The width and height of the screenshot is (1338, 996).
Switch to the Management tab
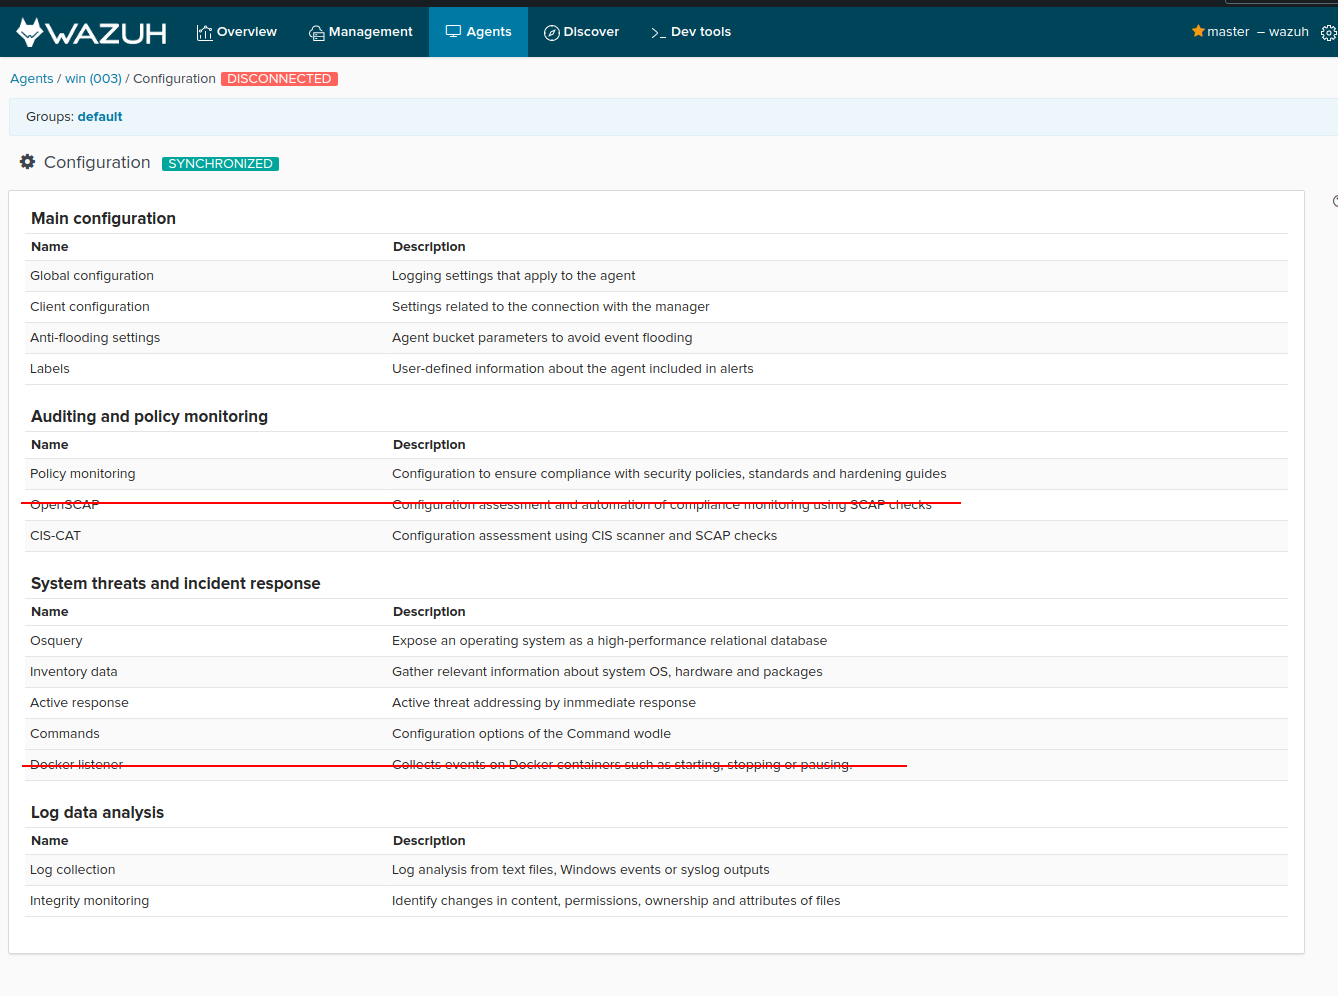360,31
